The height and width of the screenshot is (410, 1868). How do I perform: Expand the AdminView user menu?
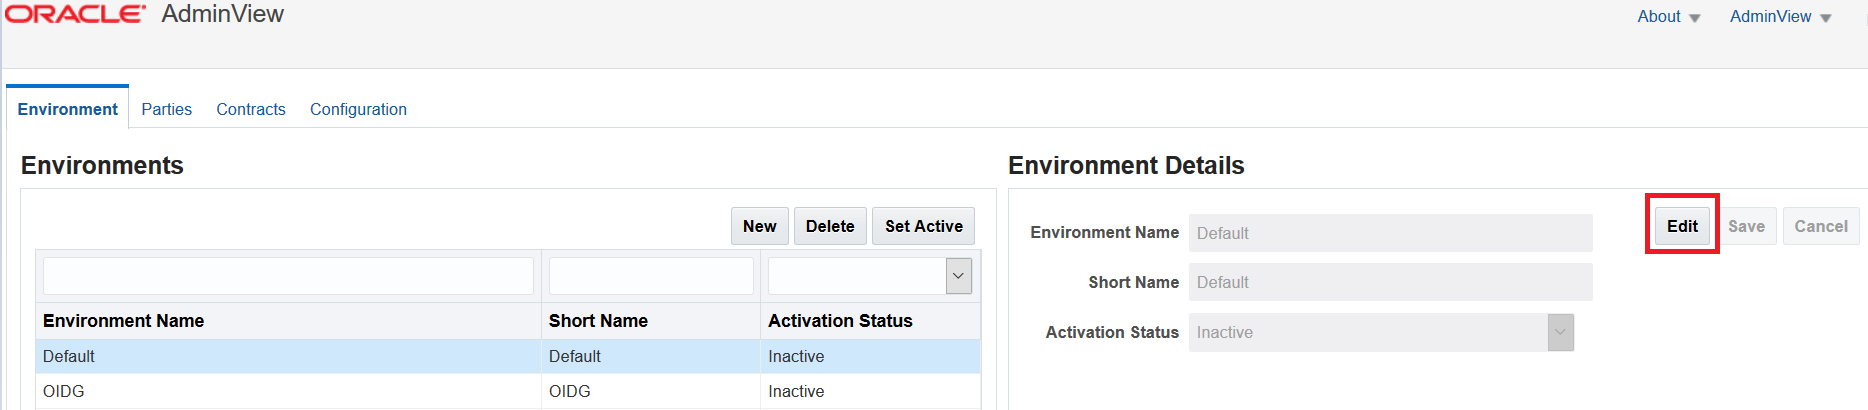[1780, 17]
